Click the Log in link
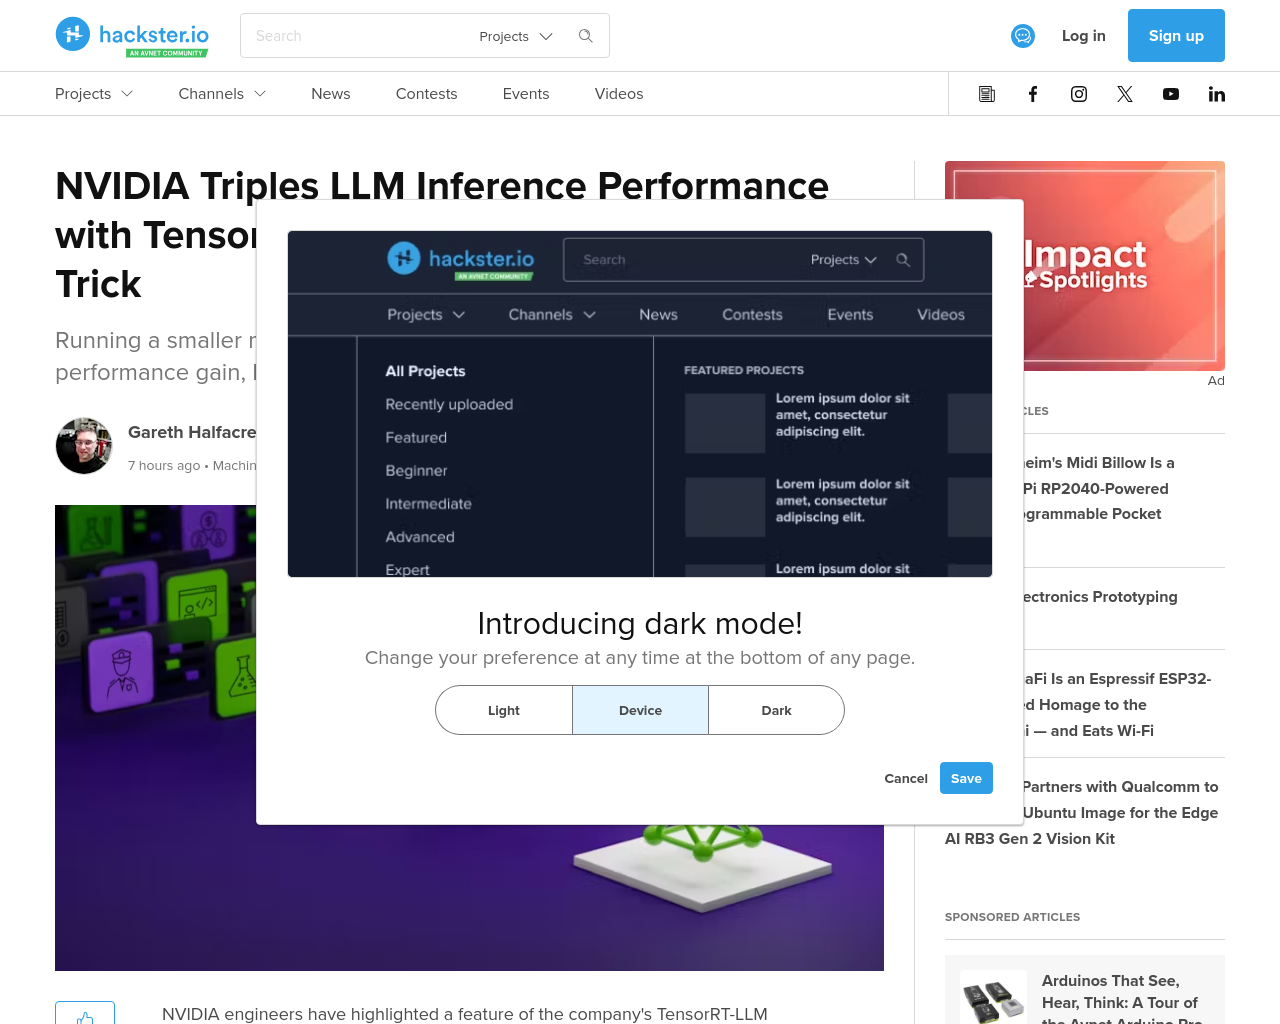Viewport: 1280px width, 1024px height. (1084, 36)
